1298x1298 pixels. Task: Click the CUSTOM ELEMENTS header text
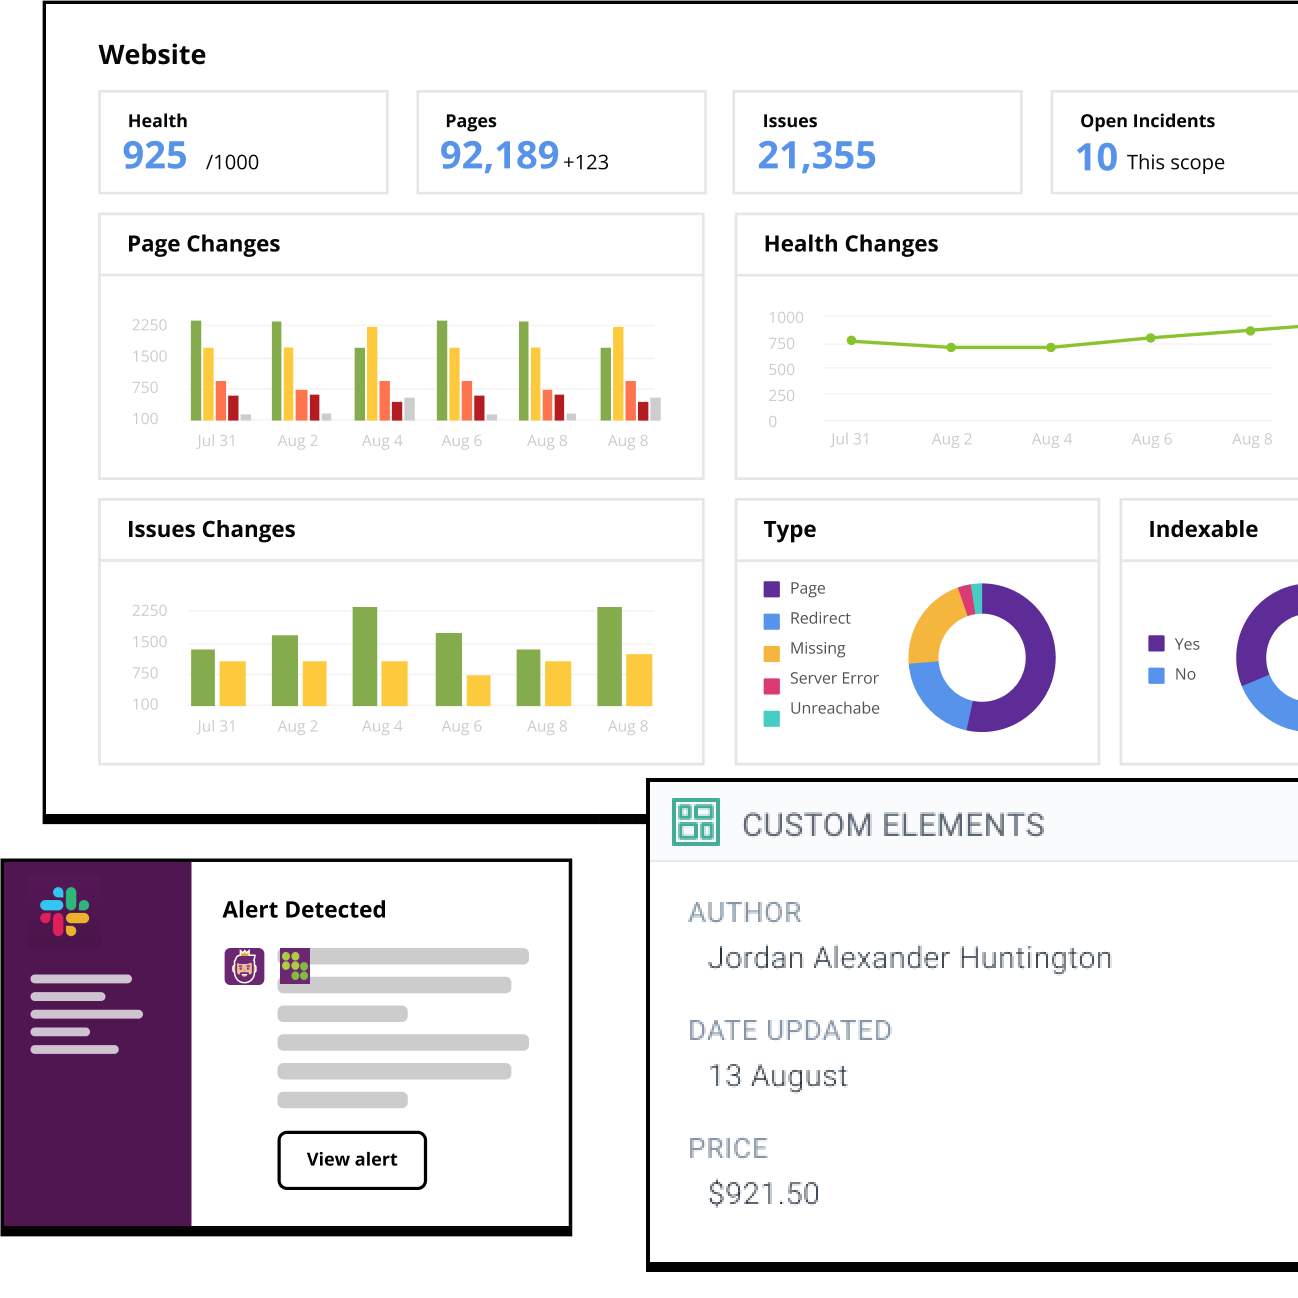pyautogui.click(x=893, y=825)
